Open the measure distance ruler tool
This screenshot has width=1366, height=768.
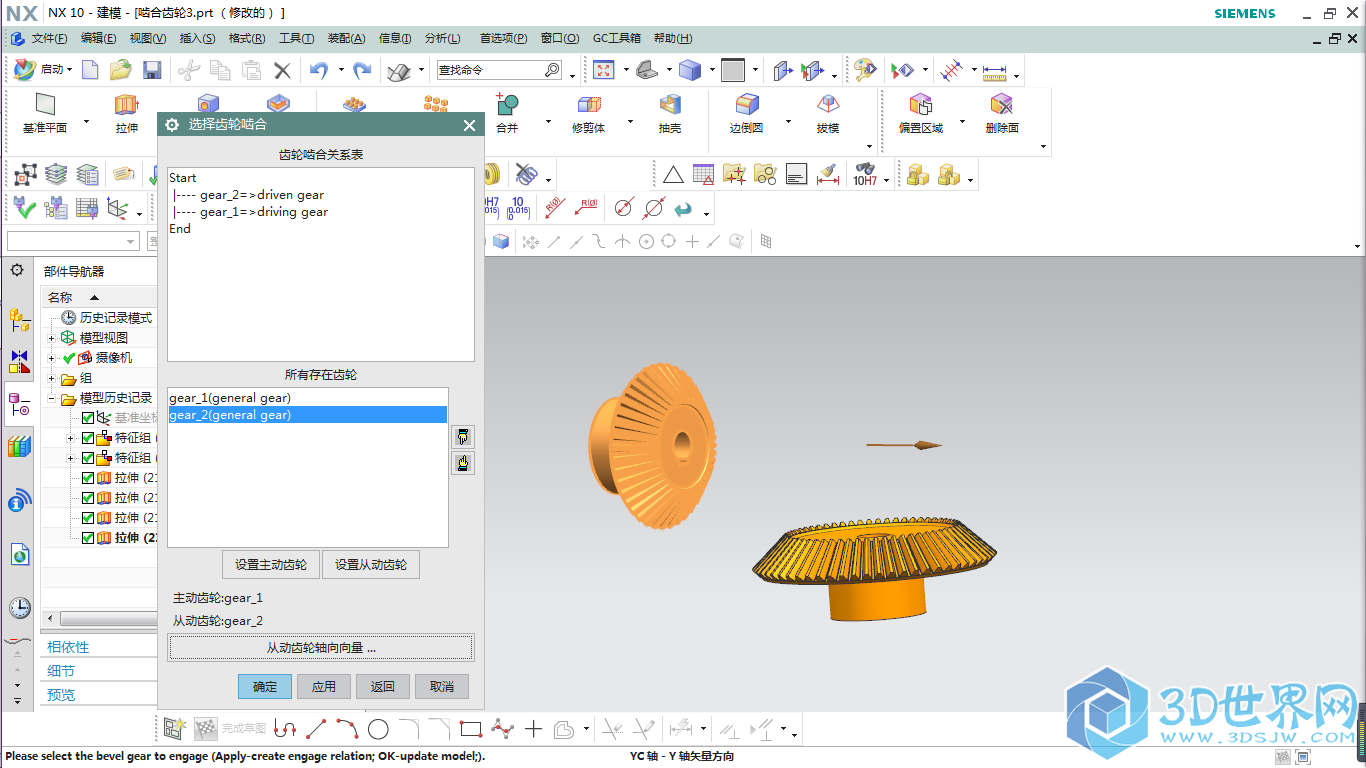[x=995, y=70]
